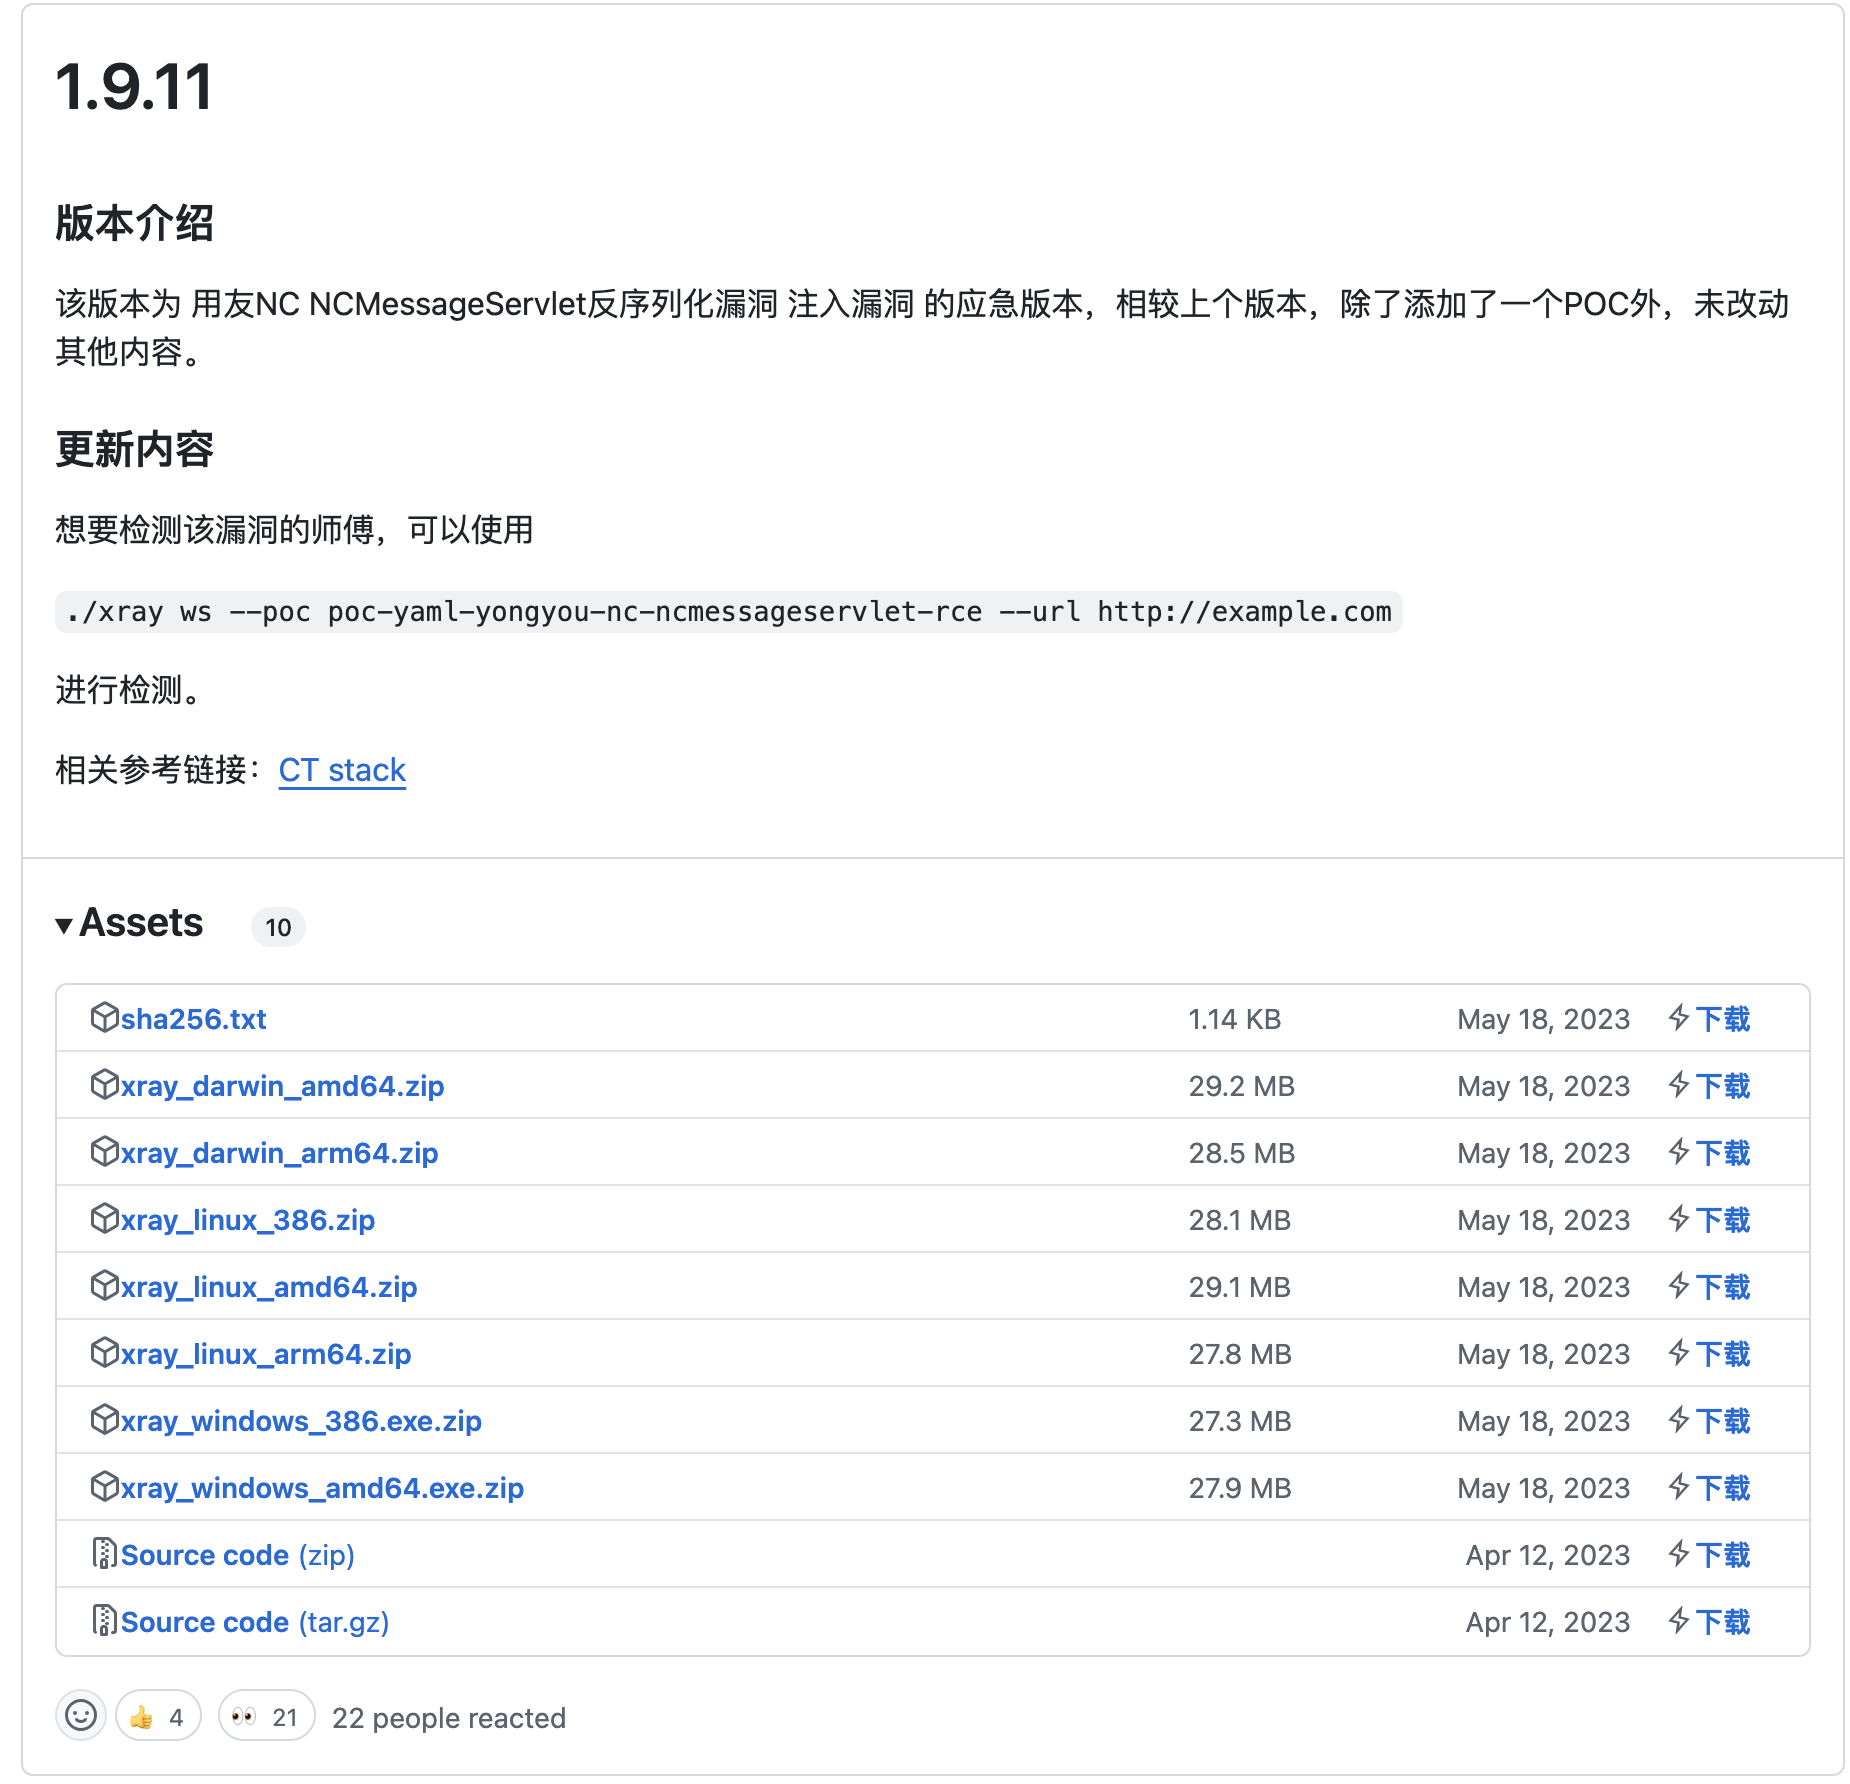This screenshot has width=1850, height=1784.
Task: Click the xray ws command code snippet
Action: (x=728, y=612)
